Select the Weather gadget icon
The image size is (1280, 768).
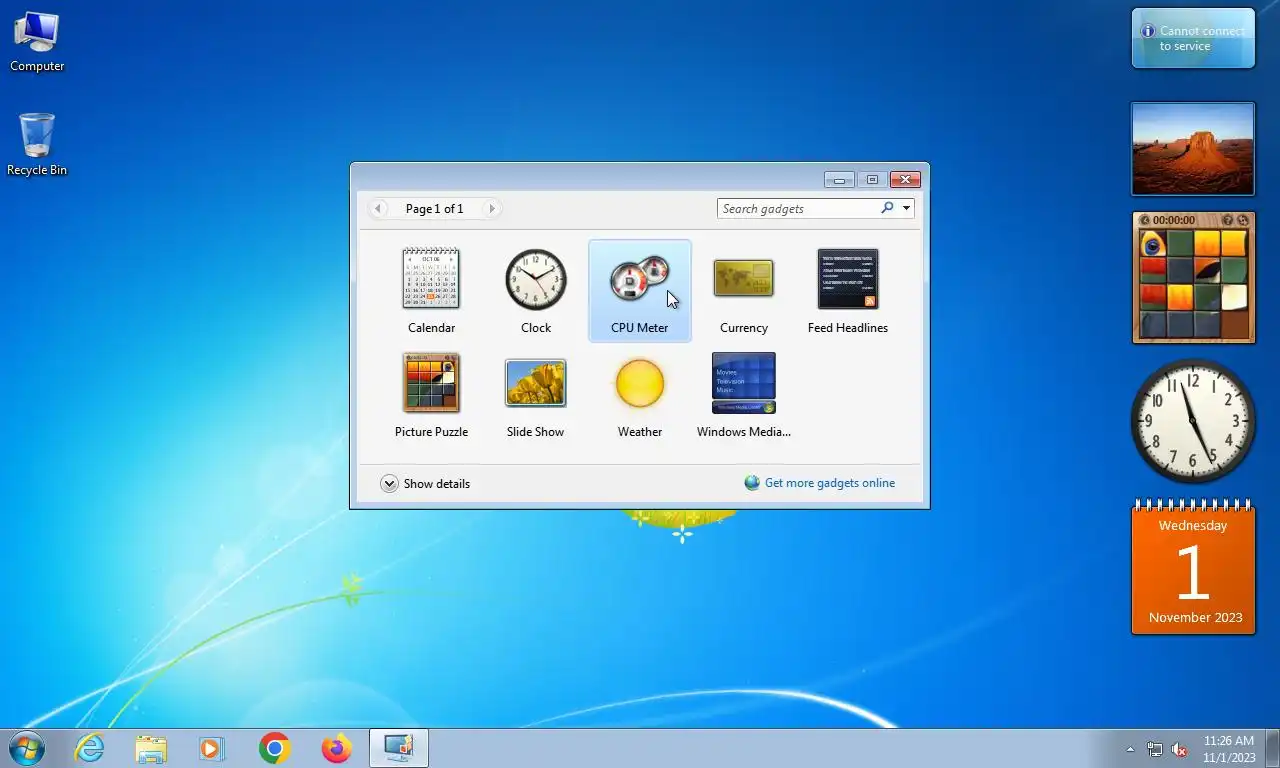[x=640, y=384]
